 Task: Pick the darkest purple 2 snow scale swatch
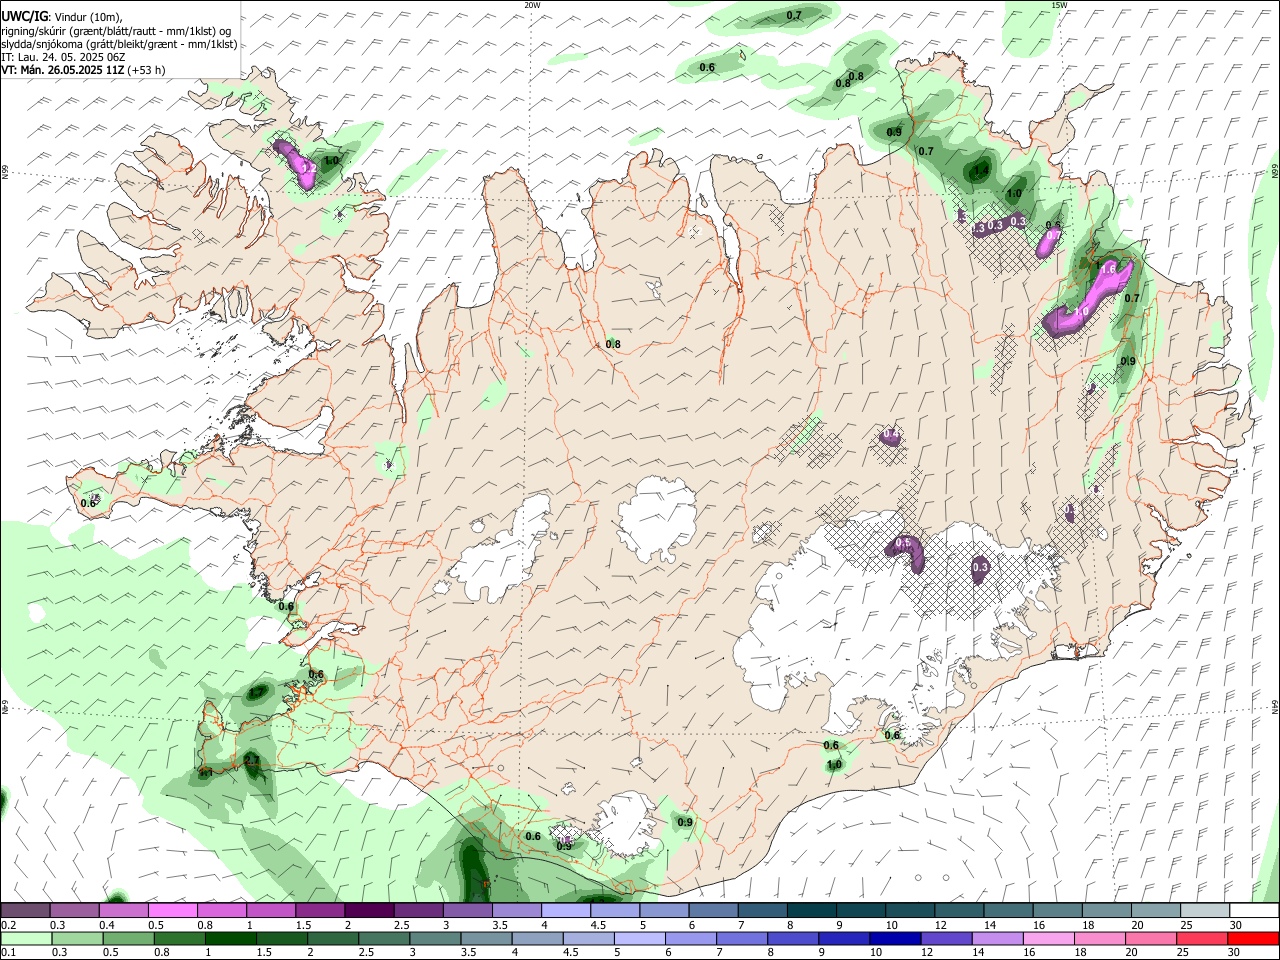pyautogui.click(x=368, y=910)
